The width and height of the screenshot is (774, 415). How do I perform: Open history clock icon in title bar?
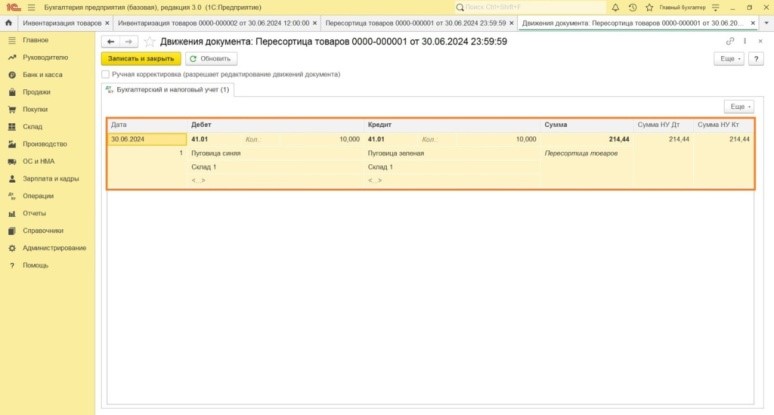[633, 7]
